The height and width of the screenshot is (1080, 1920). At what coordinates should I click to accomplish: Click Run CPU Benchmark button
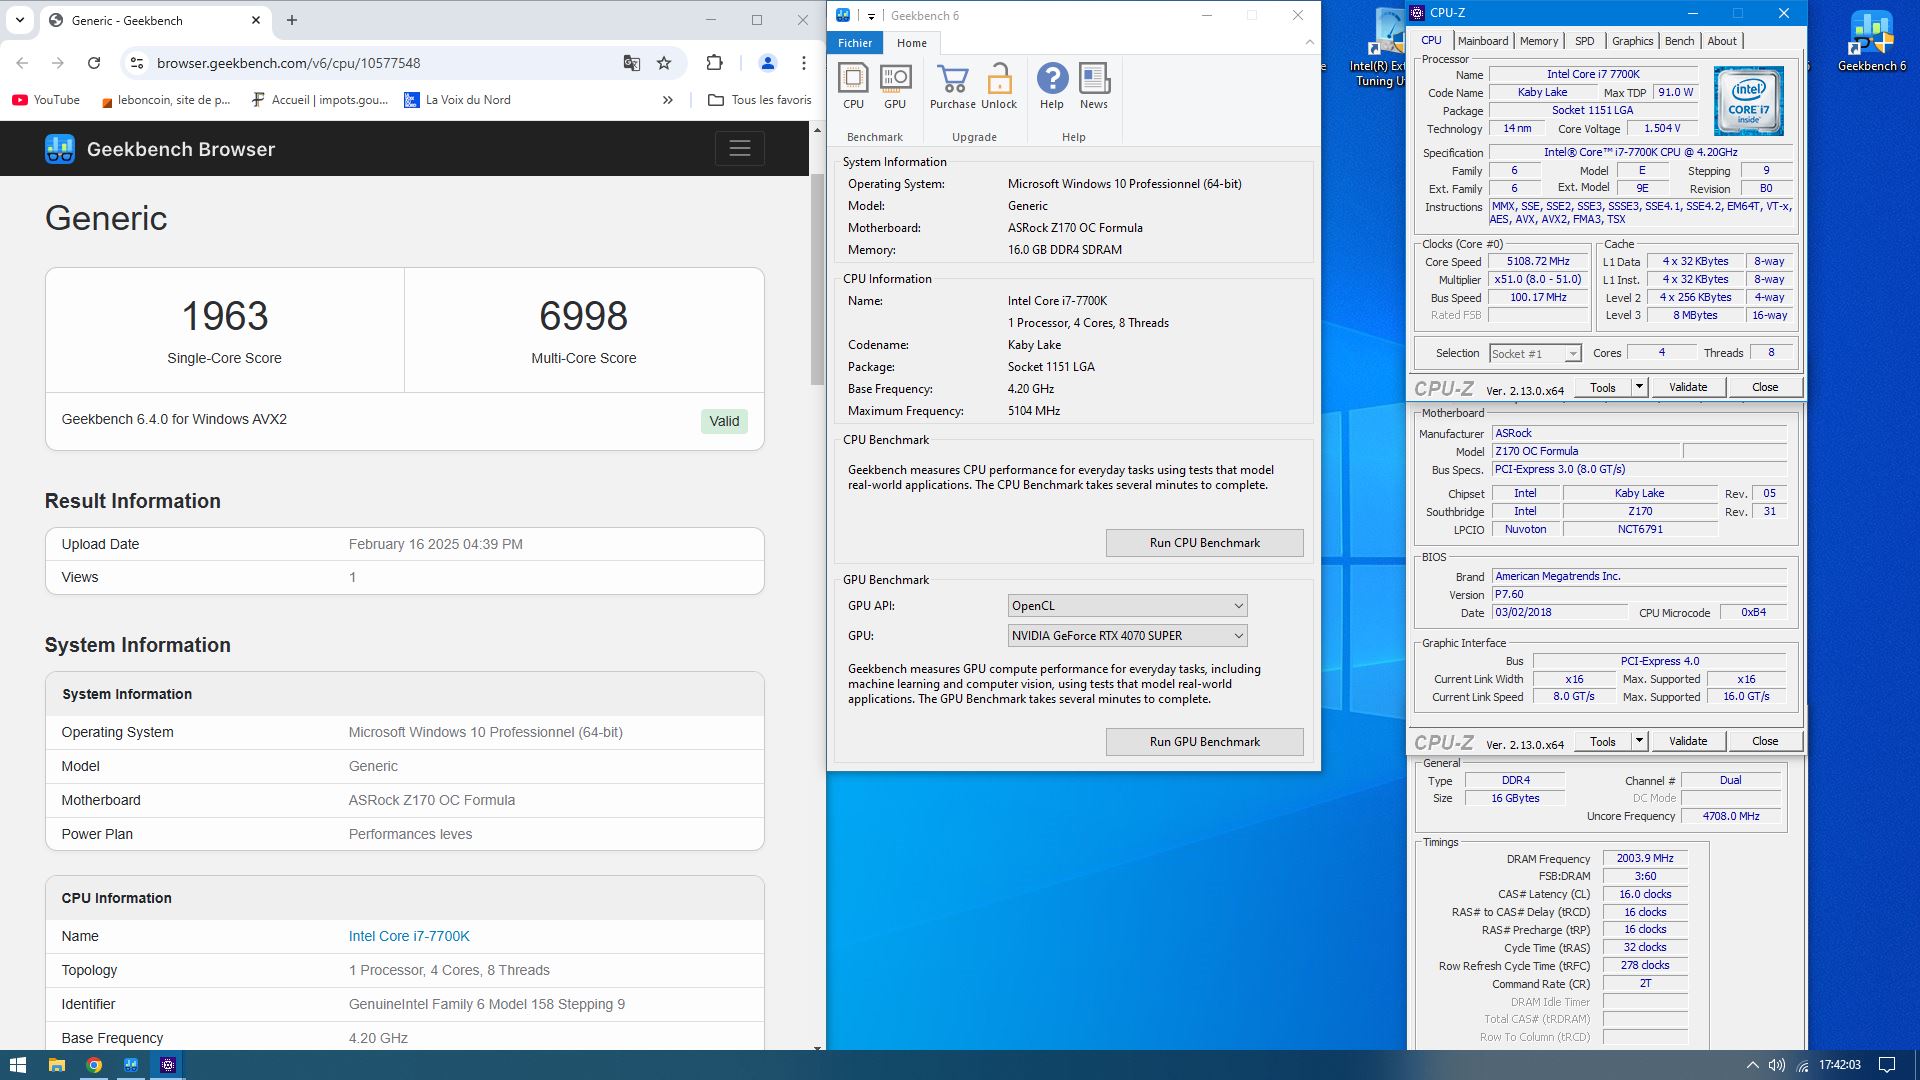(x=1204, y=543)
